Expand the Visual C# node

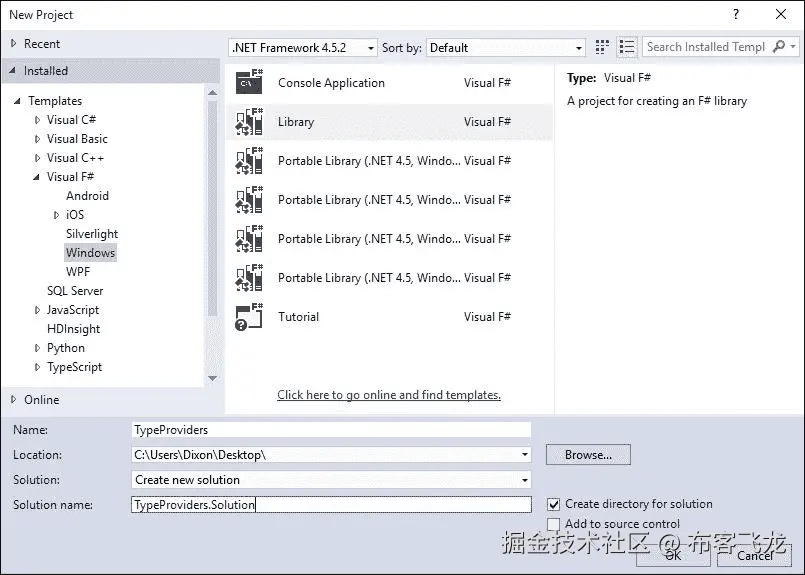tap(37, 120)
